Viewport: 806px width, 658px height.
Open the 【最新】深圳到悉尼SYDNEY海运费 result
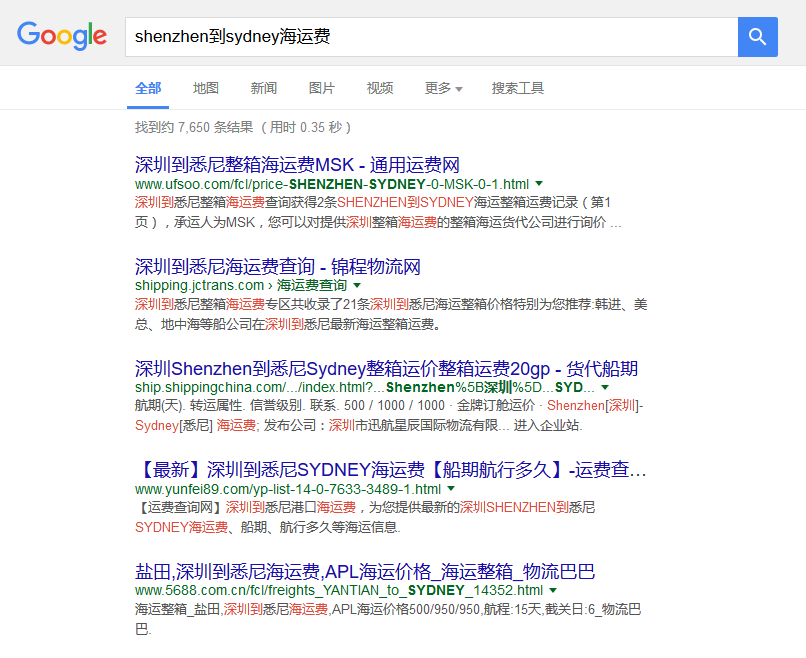coord(390,470)
